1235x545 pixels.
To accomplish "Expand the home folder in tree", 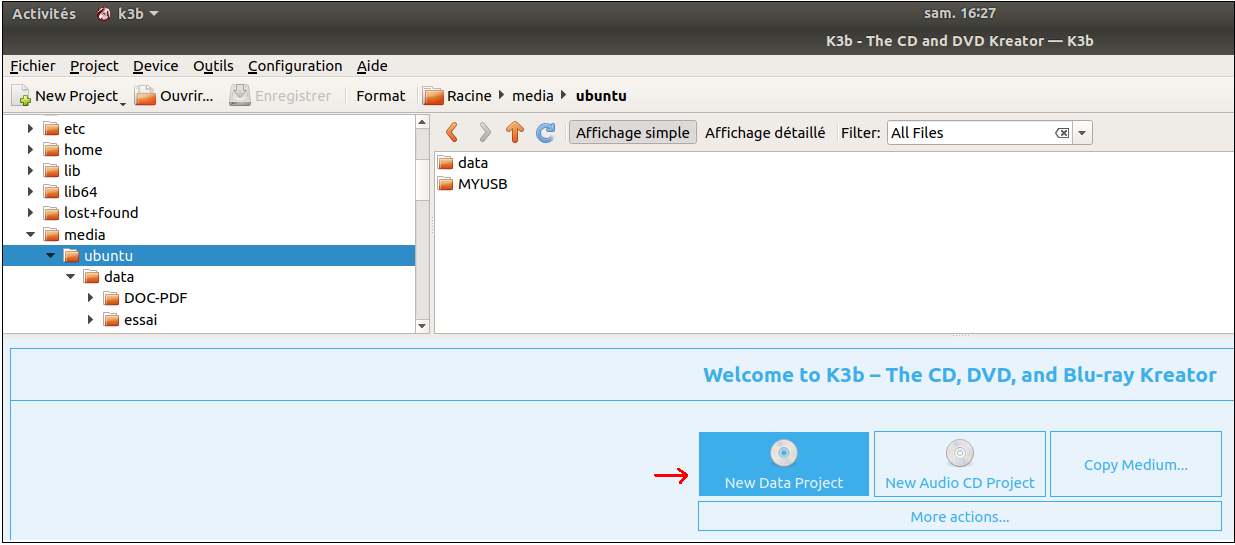I will point(31,149).
